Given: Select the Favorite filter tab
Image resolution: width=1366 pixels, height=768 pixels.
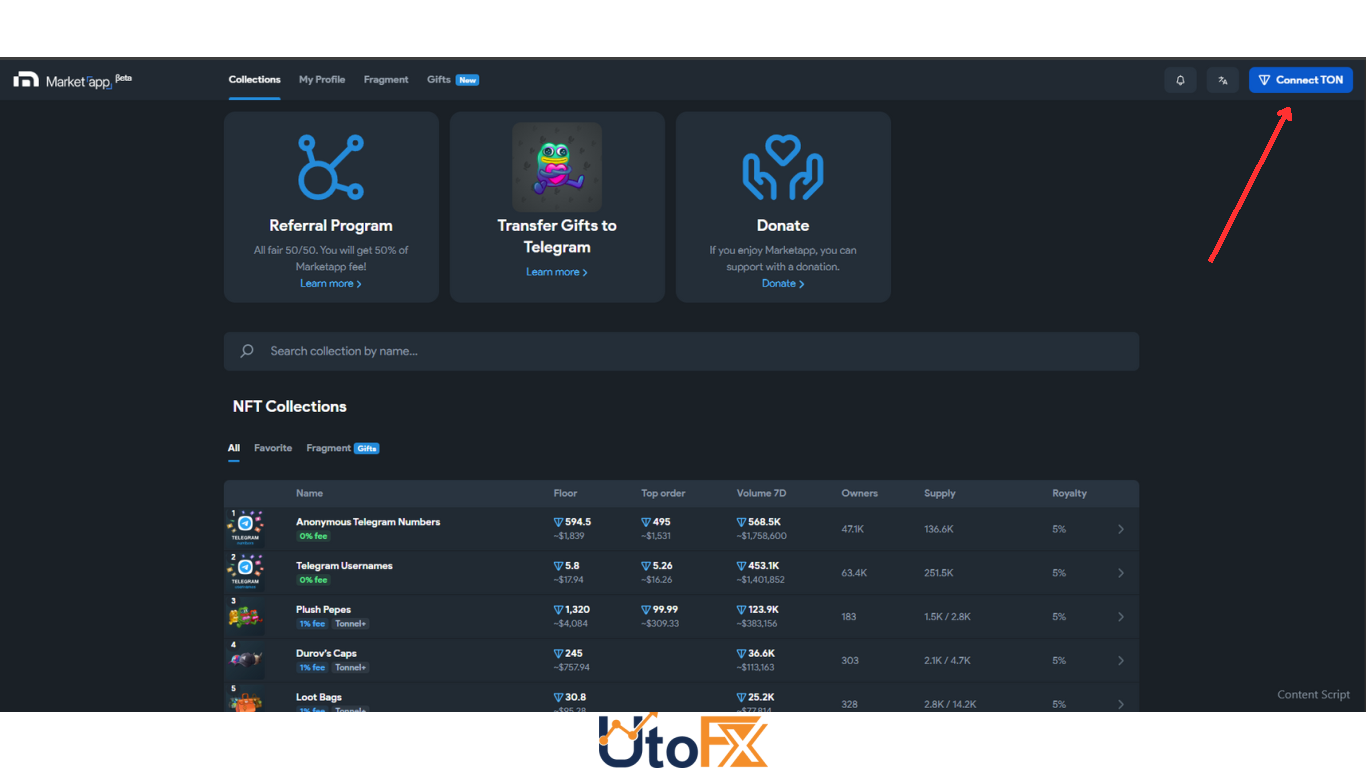Looking at the screenshot, I should point(273,448).
